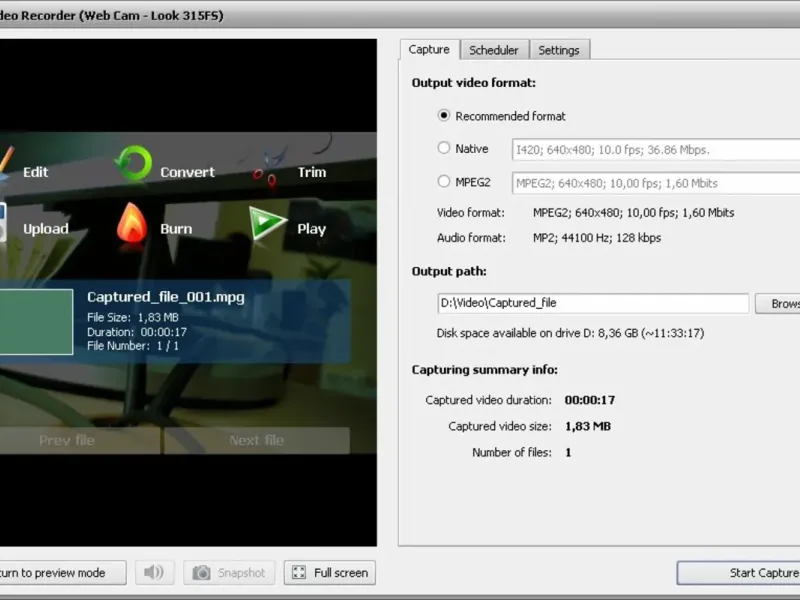Click the Number of files value 1

pos(568,453)
